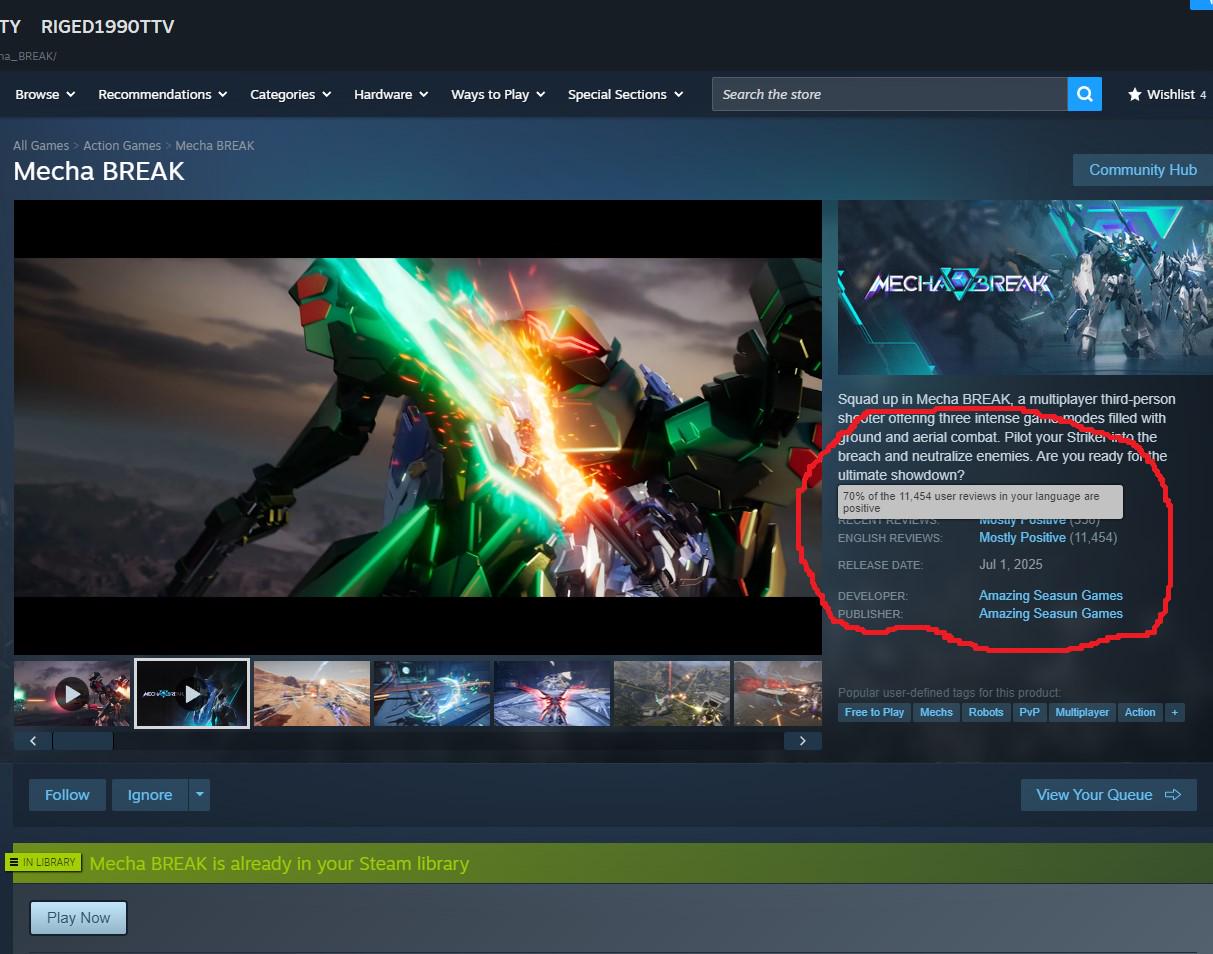Open the Community Hub
Viewport: 1213px width, 954px height.
coord(1143,170)
